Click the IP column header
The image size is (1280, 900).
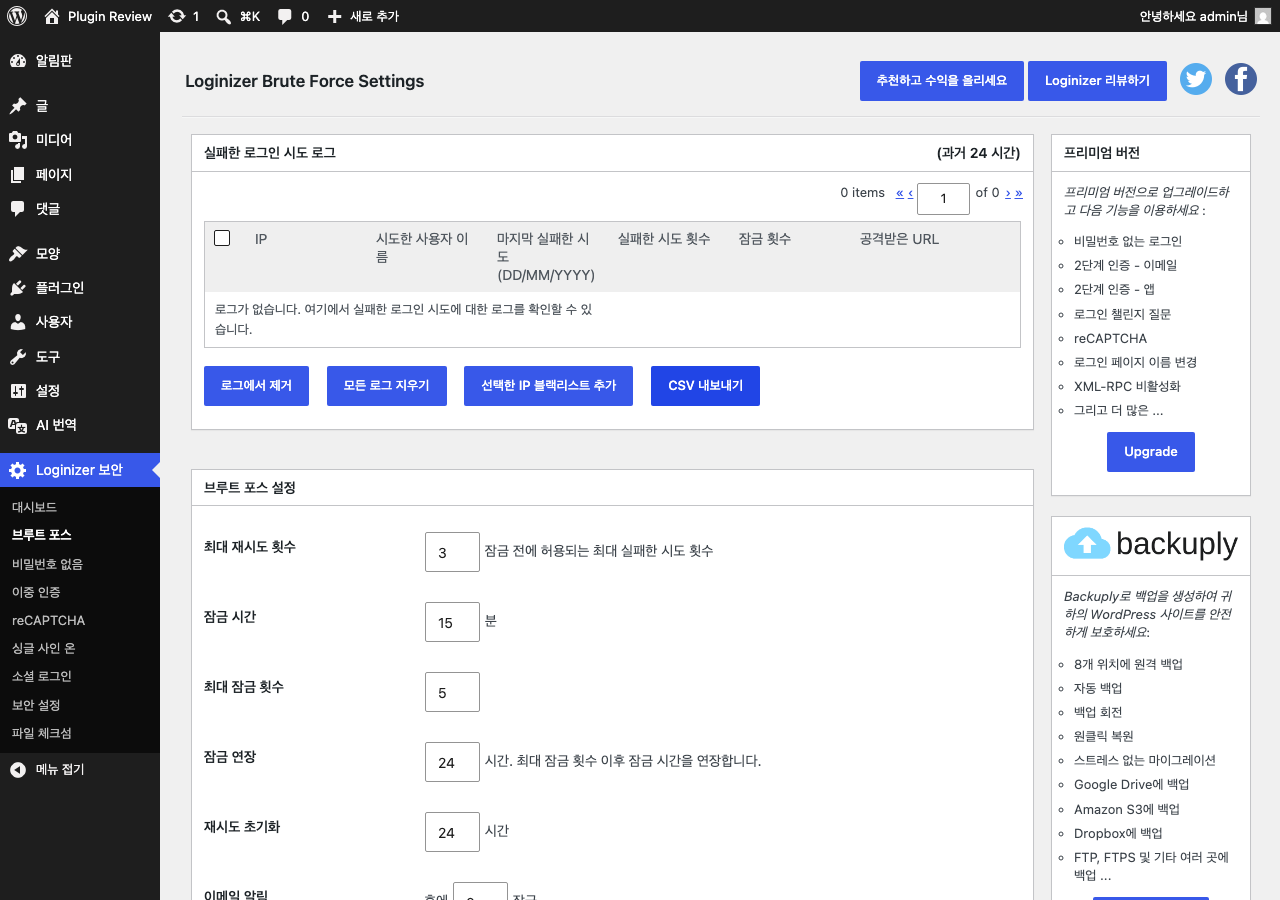[x=261, y=239]
